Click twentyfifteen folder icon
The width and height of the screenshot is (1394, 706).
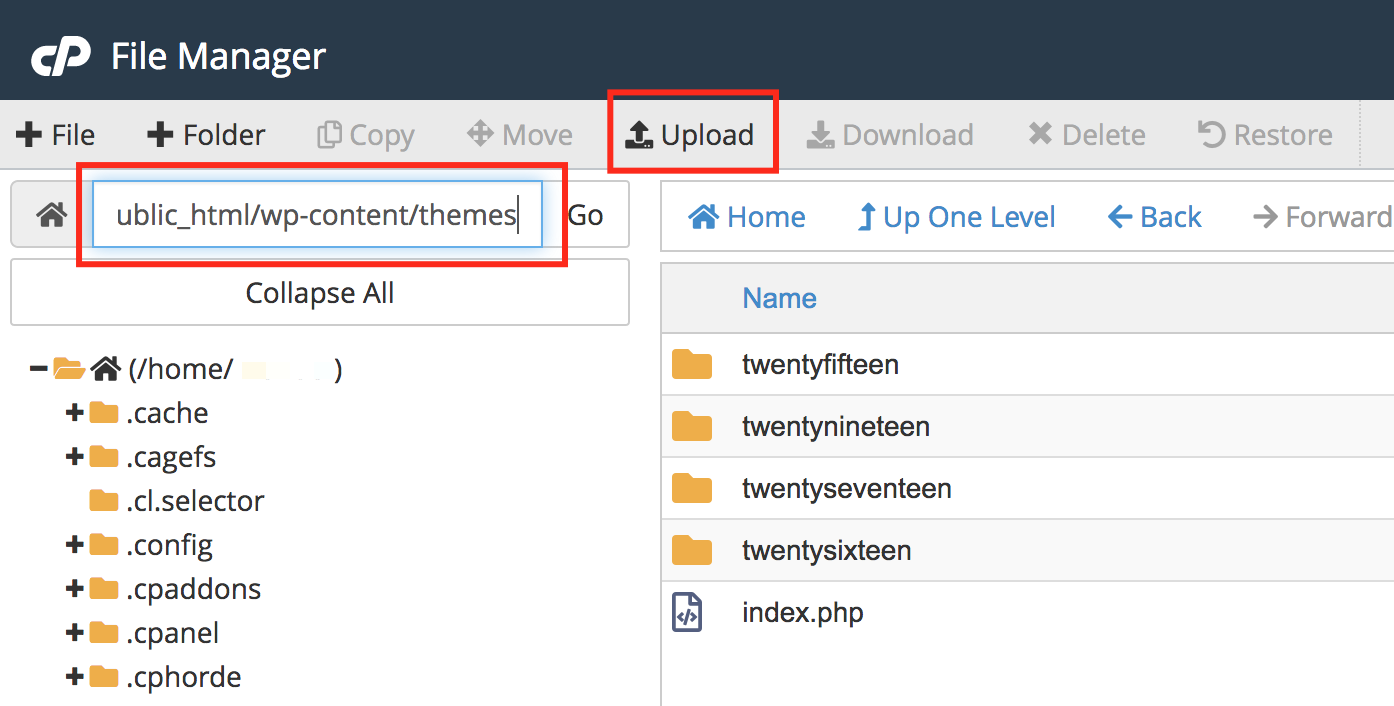coord(692,364)
